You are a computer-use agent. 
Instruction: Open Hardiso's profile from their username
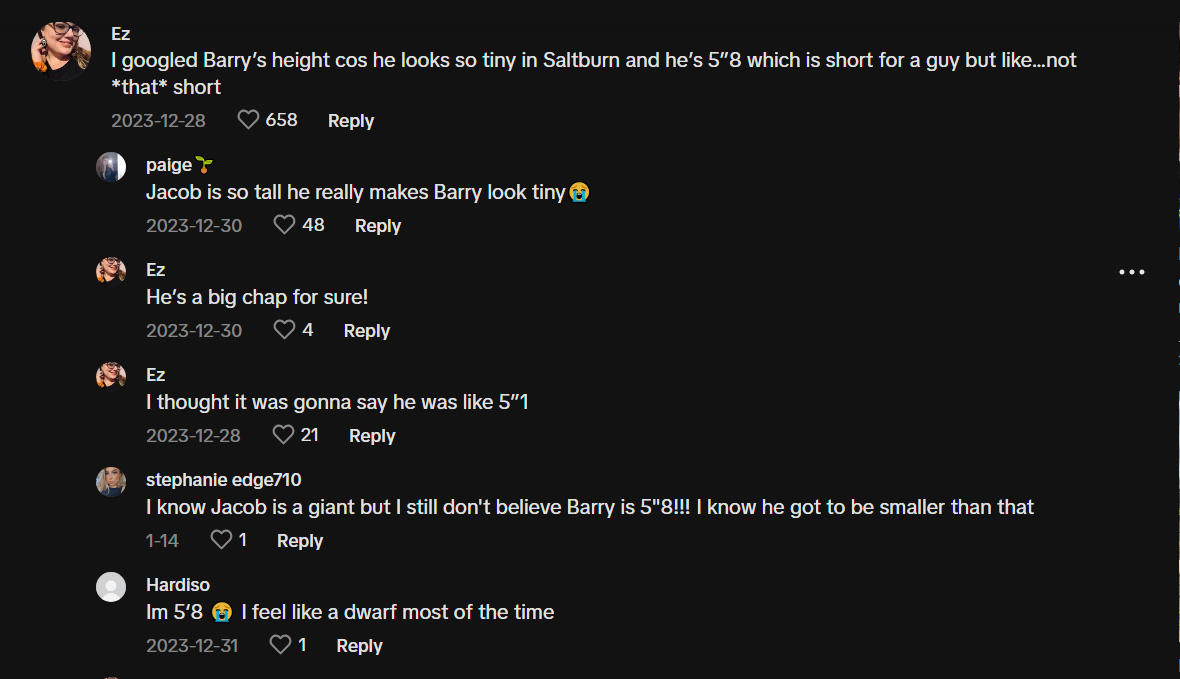[178, 584]
